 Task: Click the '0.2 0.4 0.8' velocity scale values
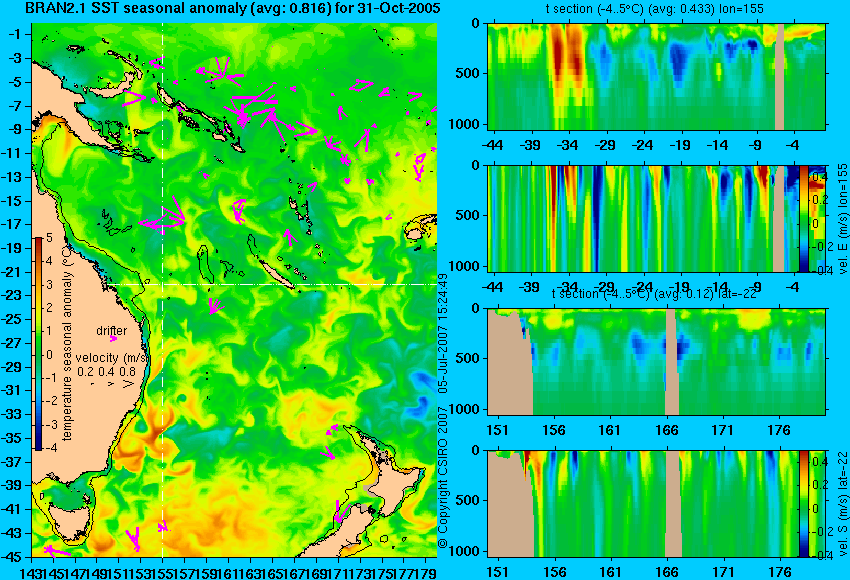tap(107, 372)
